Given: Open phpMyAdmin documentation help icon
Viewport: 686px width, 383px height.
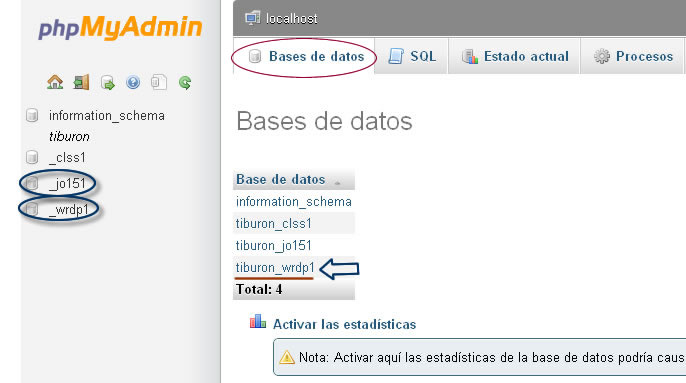Looking at the screenshot, I should pyautogui.click(x=133, y=82).
